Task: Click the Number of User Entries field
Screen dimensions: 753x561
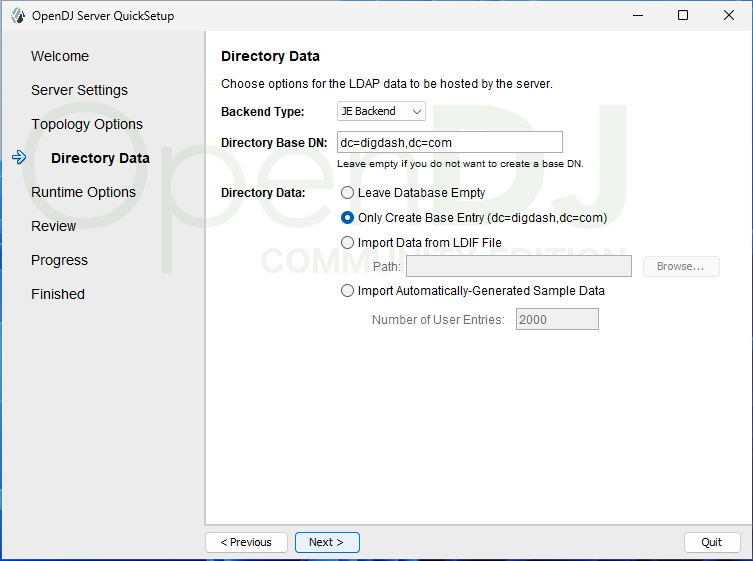Action: click(556, 320)
